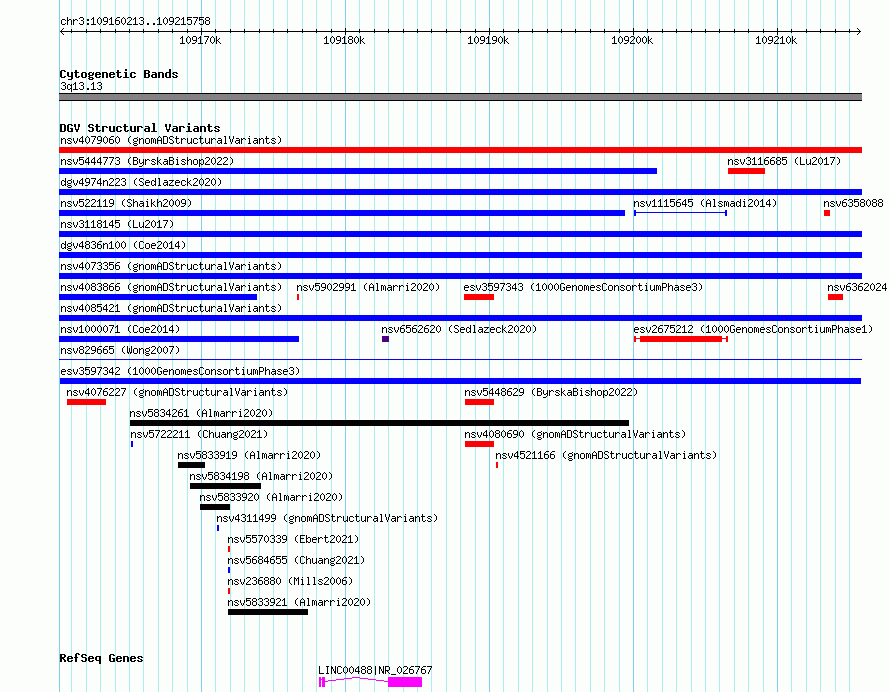Select the nsv4311499 gnomAD variant label
This screenshot has width=890, height=692.
point(327,518)
